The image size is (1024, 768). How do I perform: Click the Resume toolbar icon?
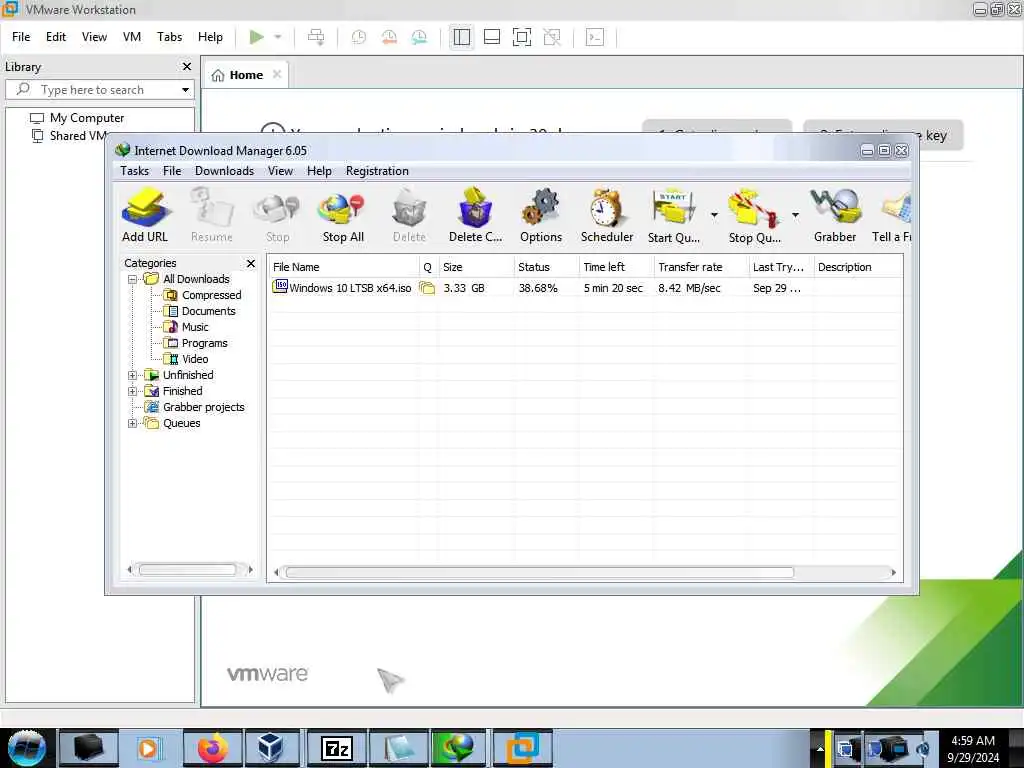pyautogui.click(x=212, y=216)
